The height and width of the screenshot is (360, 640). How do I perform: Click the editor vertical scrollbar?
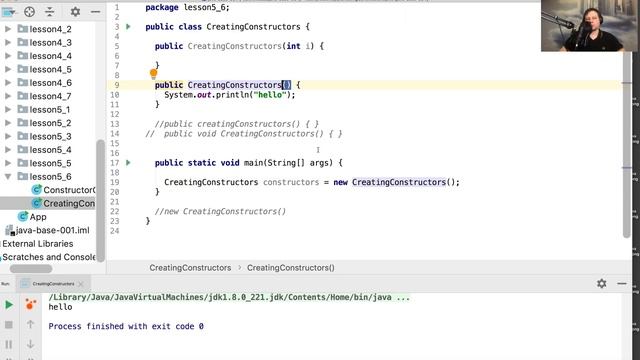click(x=627, y=145)
